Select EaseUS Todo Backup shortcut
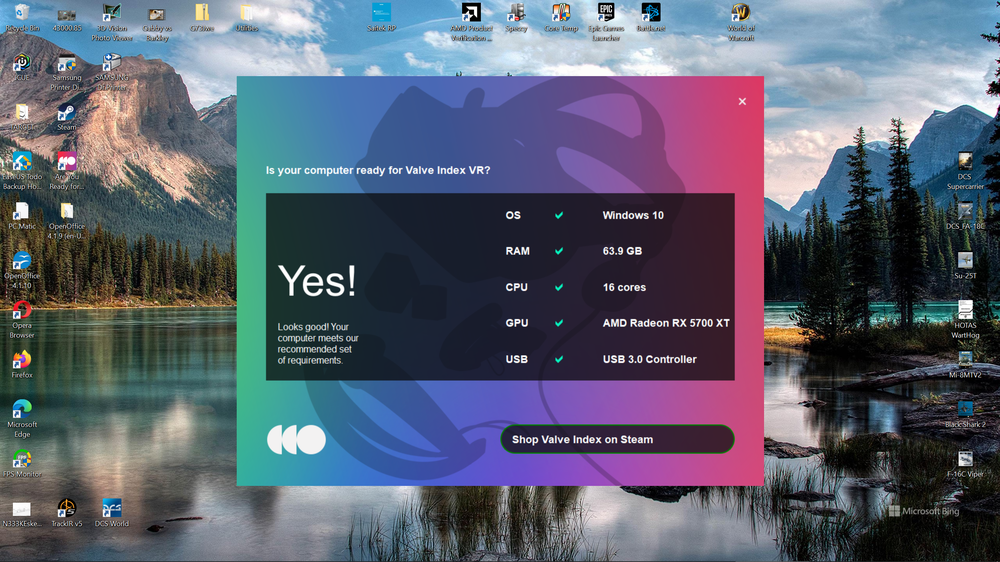Viewport: 1000px width, 562px height. point(22,171)
